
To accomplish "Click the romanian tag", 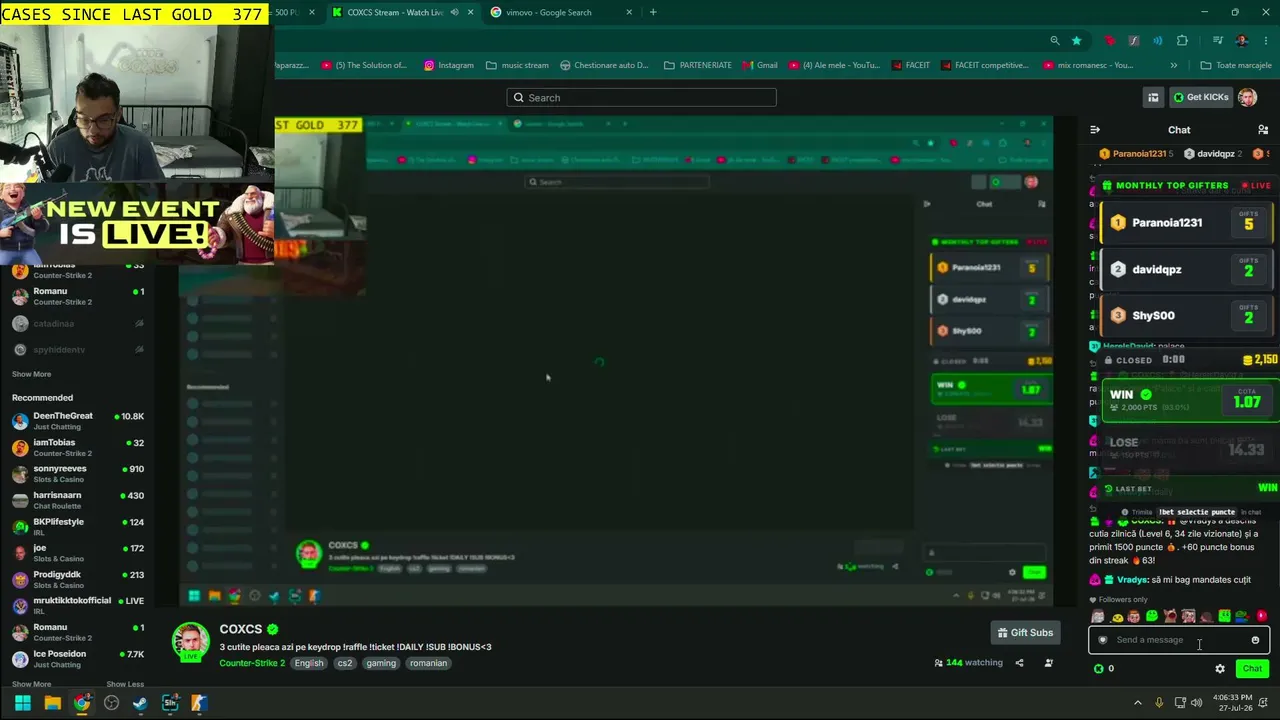I will [x=428, y=663].
